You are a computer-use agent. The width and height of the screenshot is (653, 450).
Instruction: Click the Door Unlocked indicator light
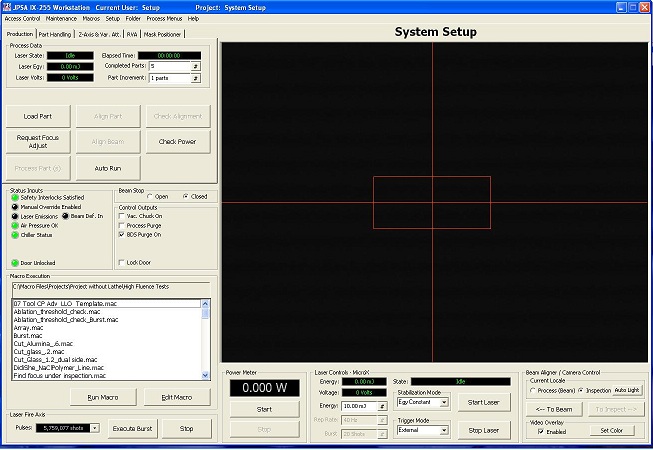pos(15,263)
